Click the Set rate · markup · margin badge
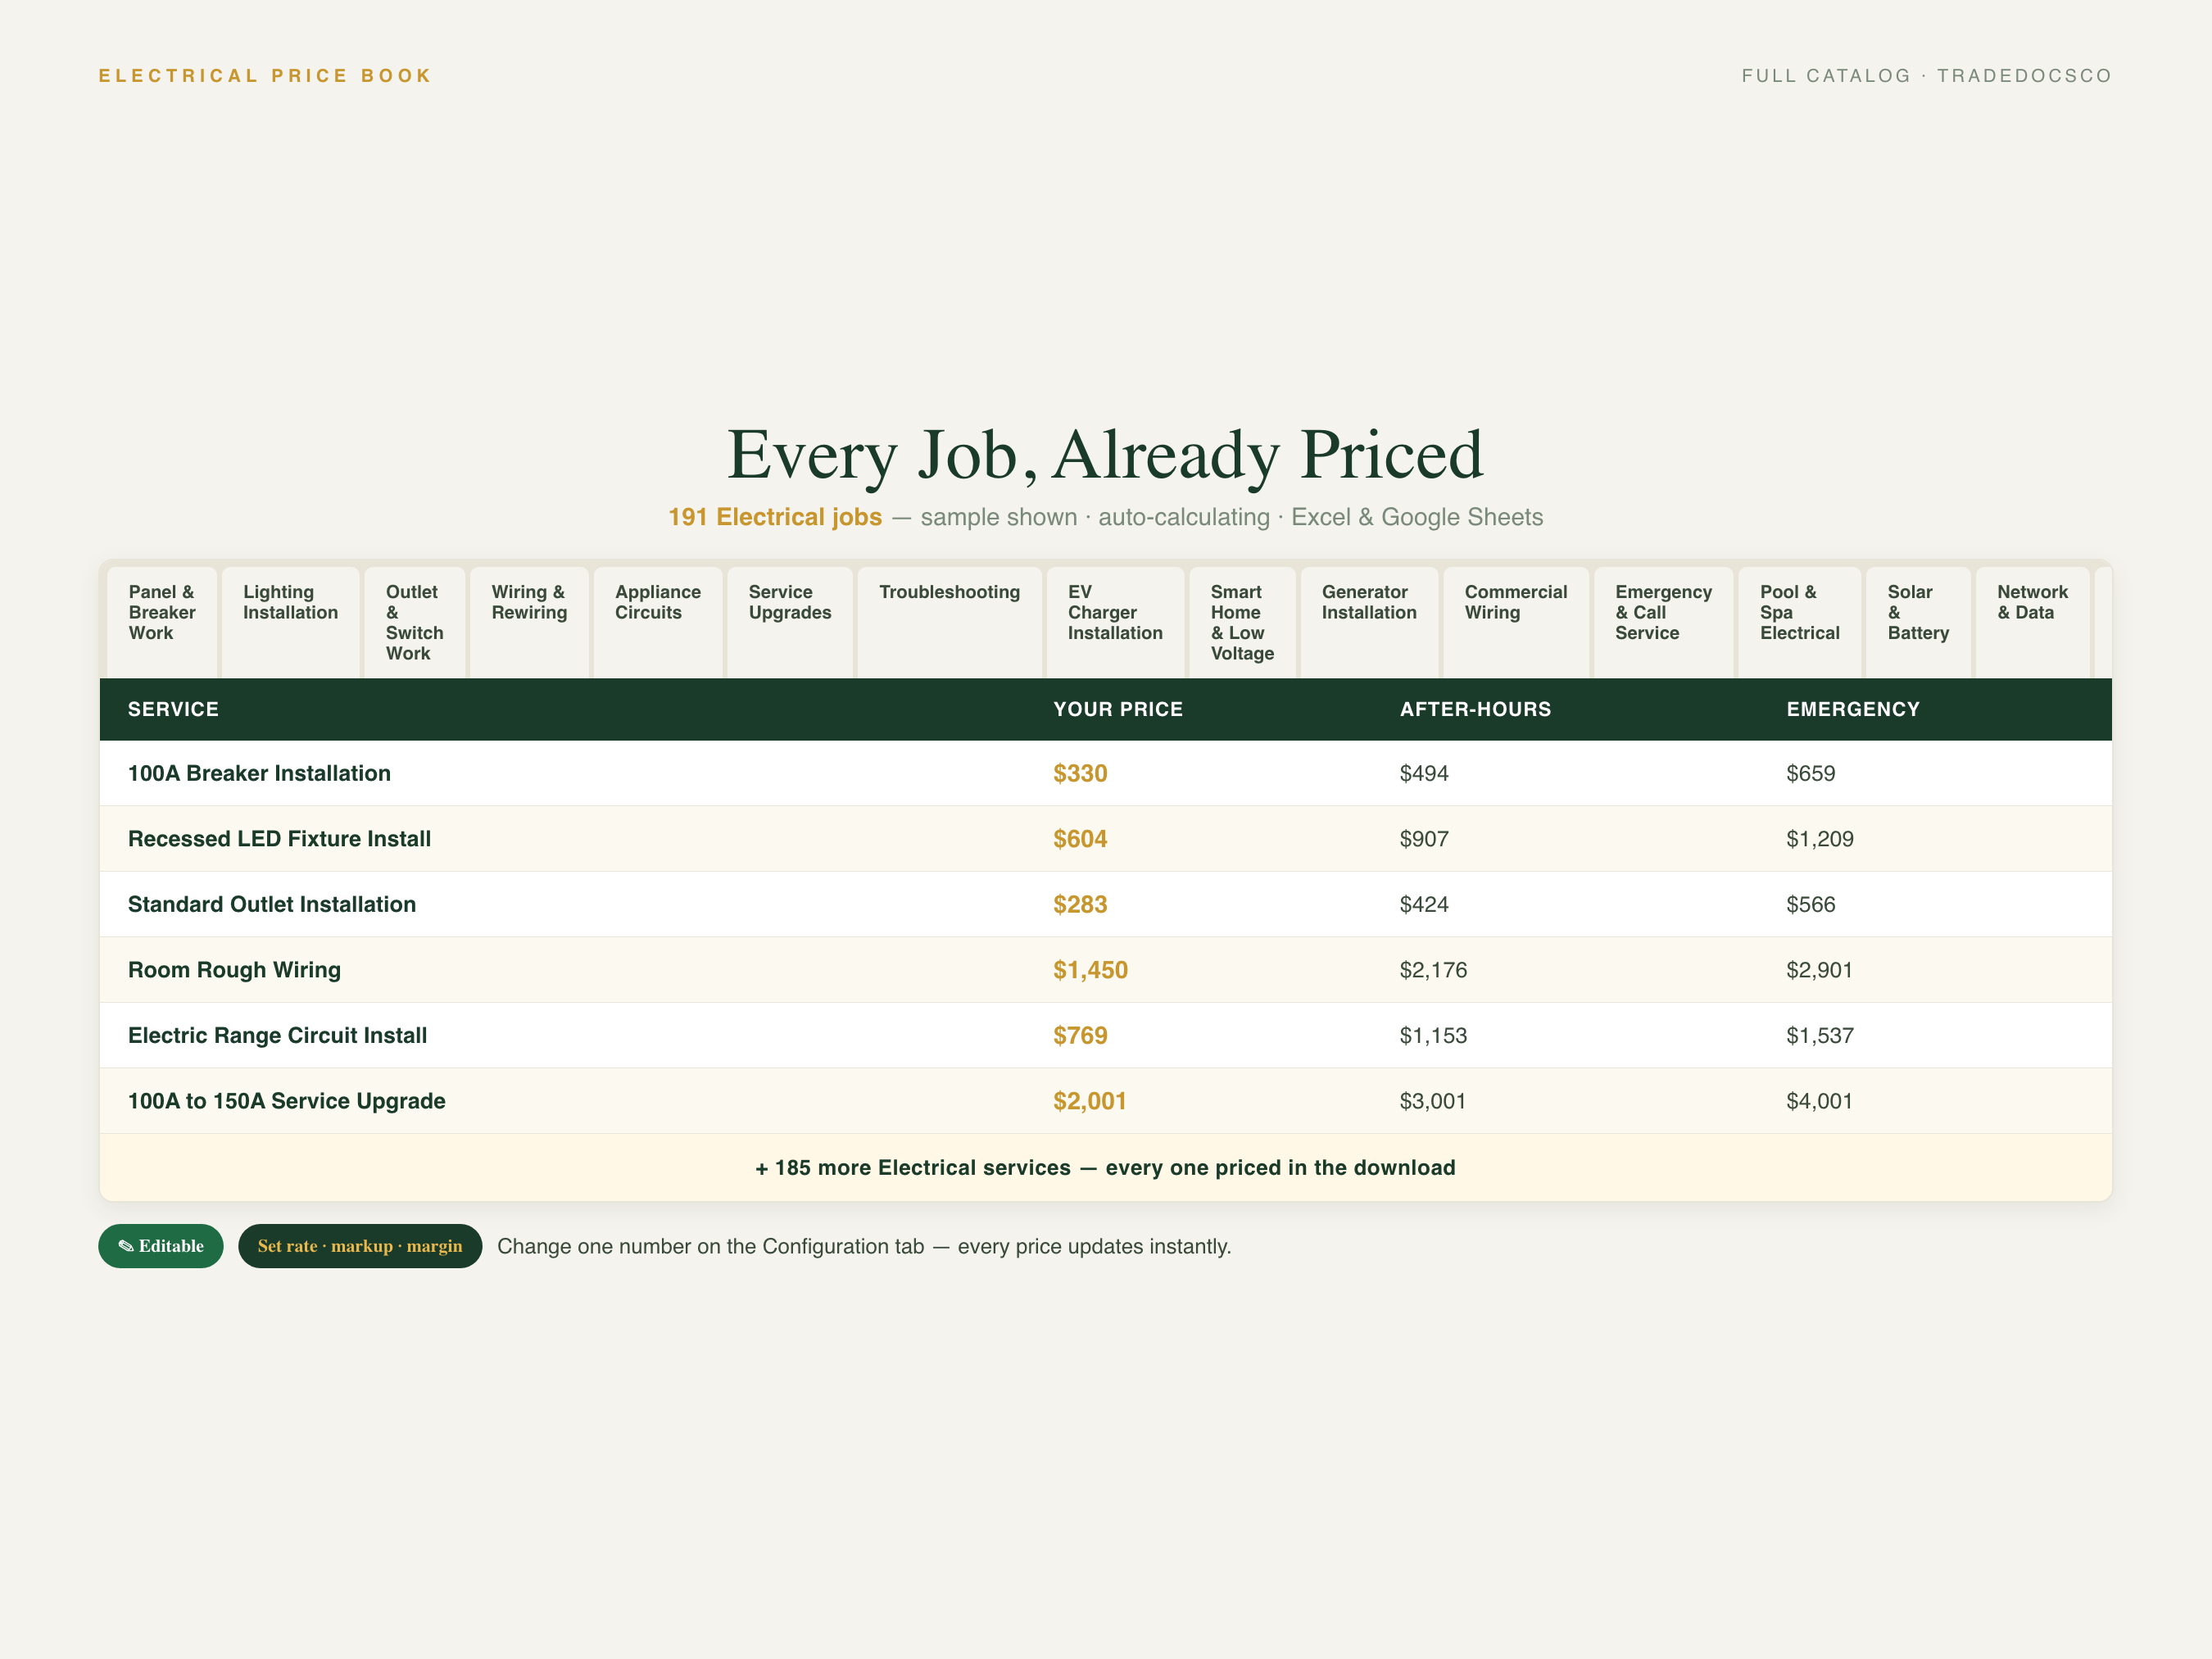The height and width of the screenshot is (1659, 2212). 360,1246
